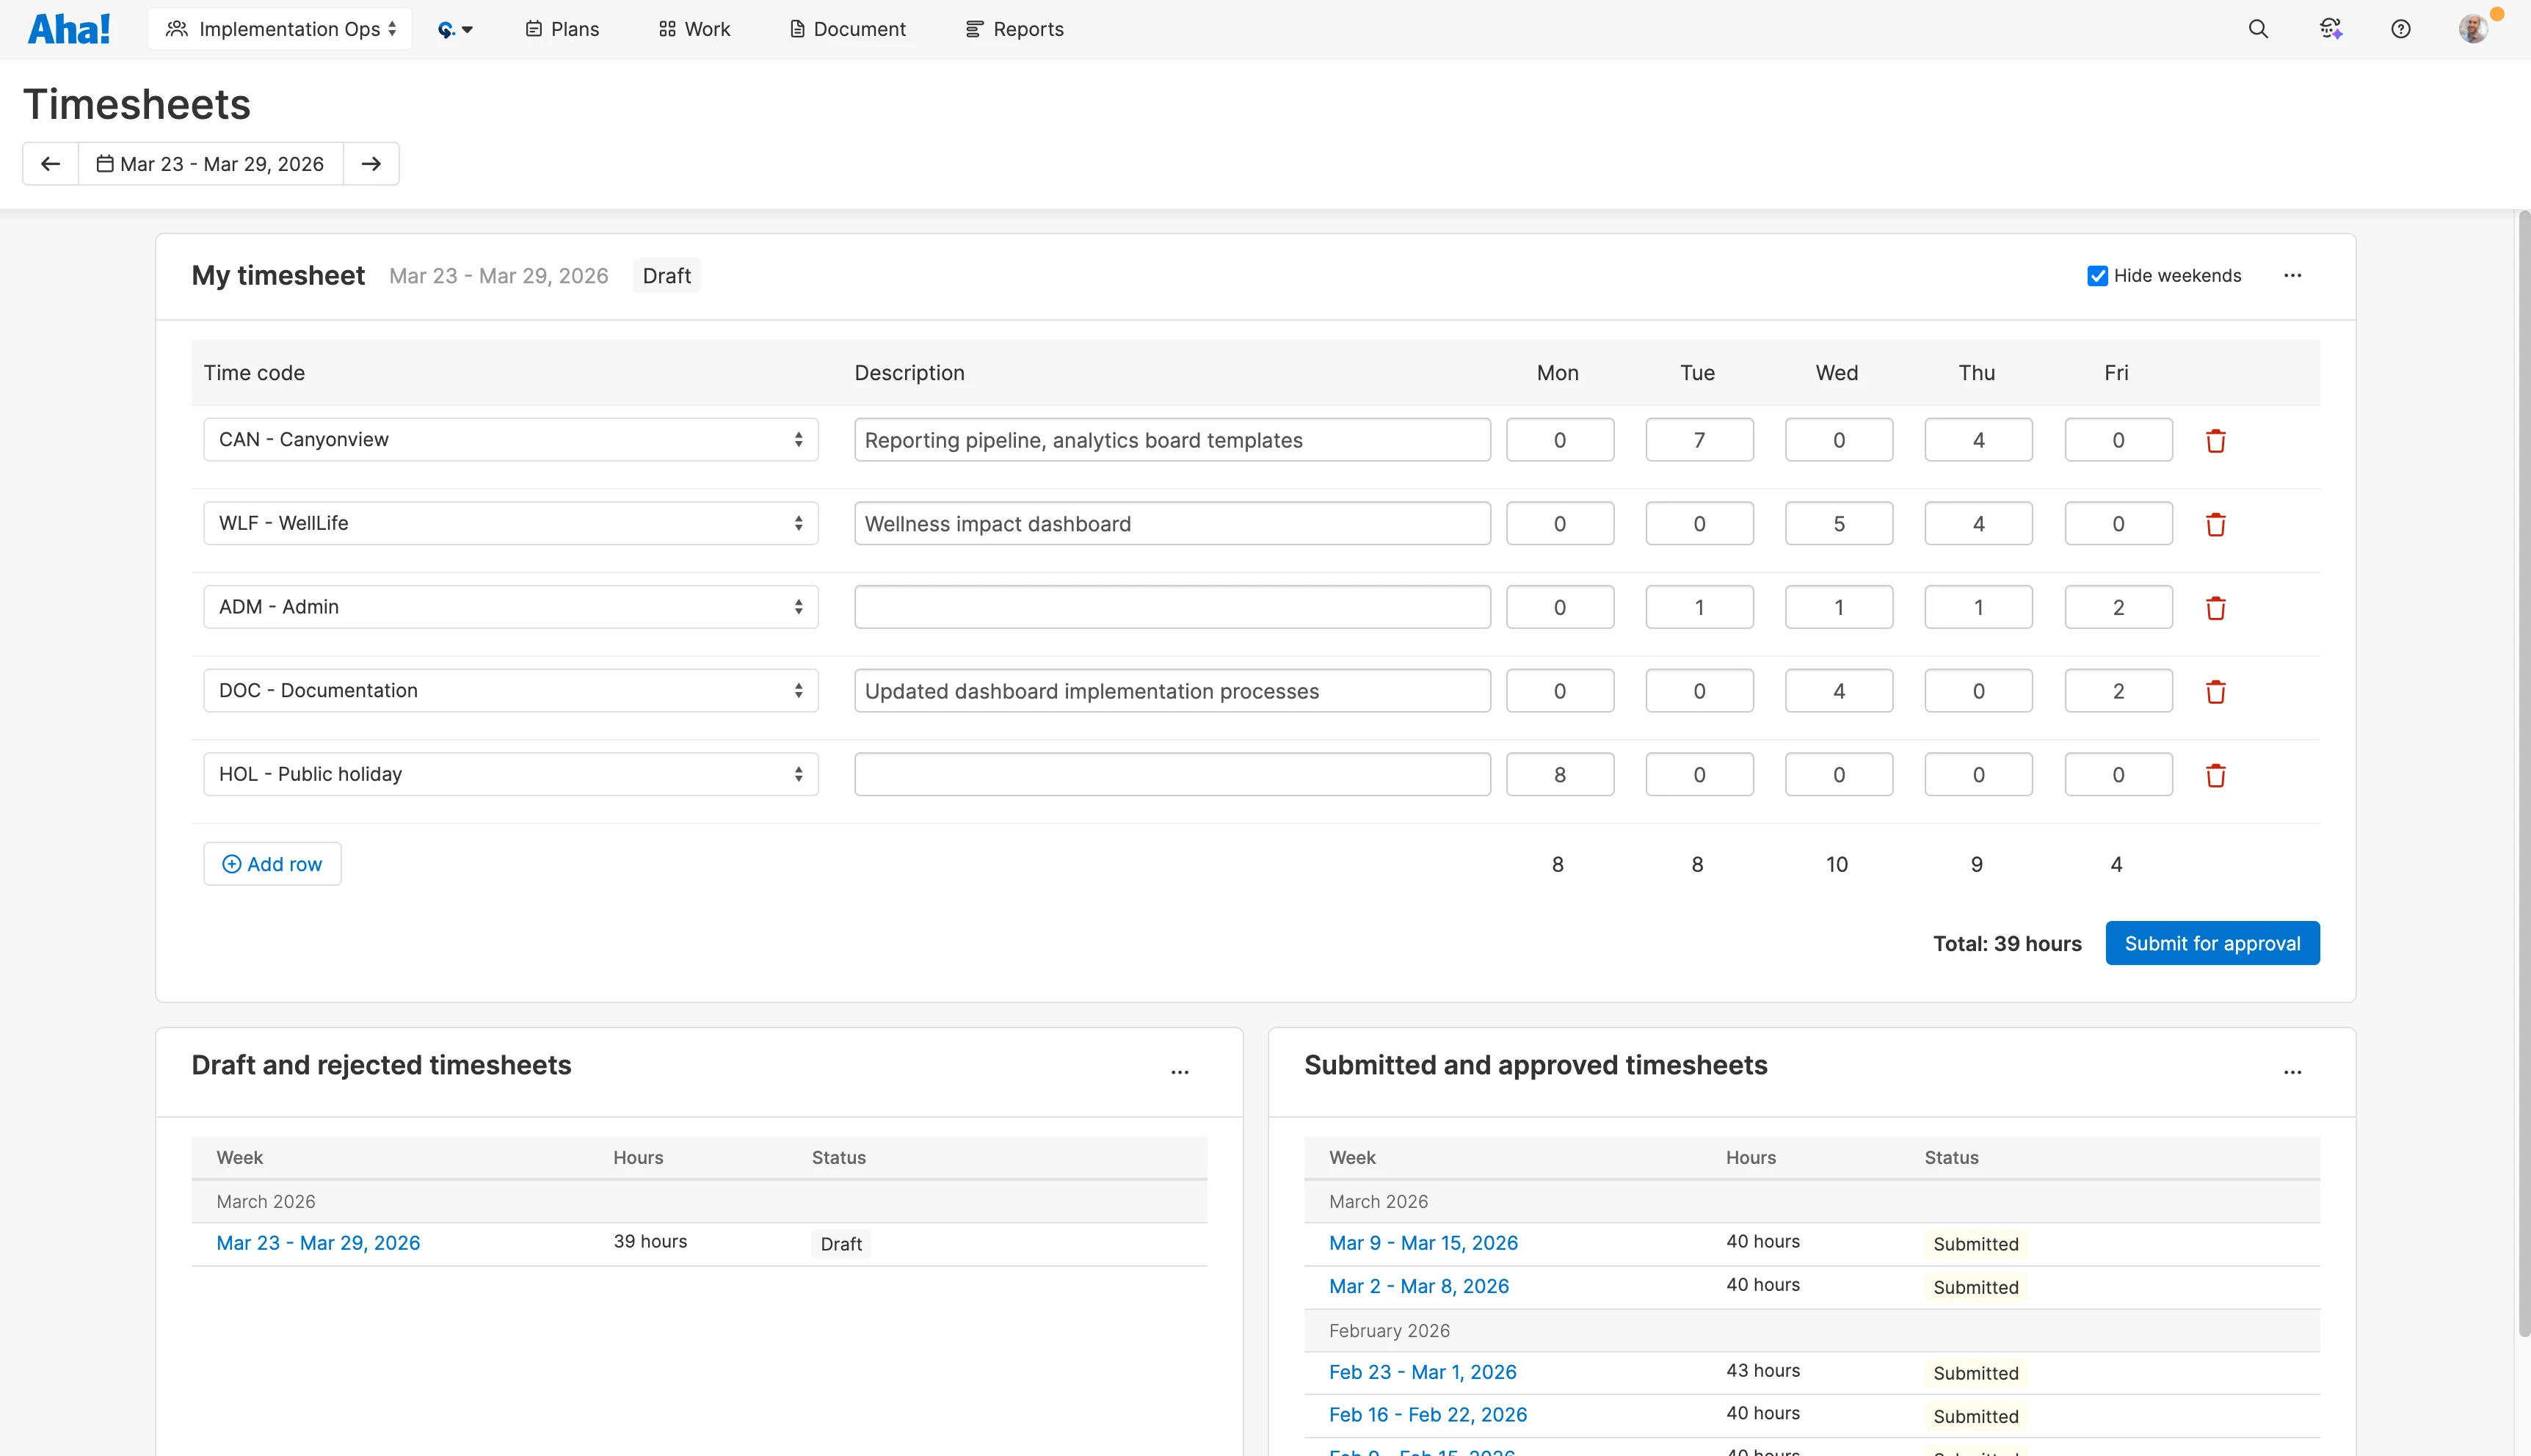This screenshot has width=2531, height=1456.
Task: Uncheck the Hide weekends checkbox
Action: tap(2098, 275)
